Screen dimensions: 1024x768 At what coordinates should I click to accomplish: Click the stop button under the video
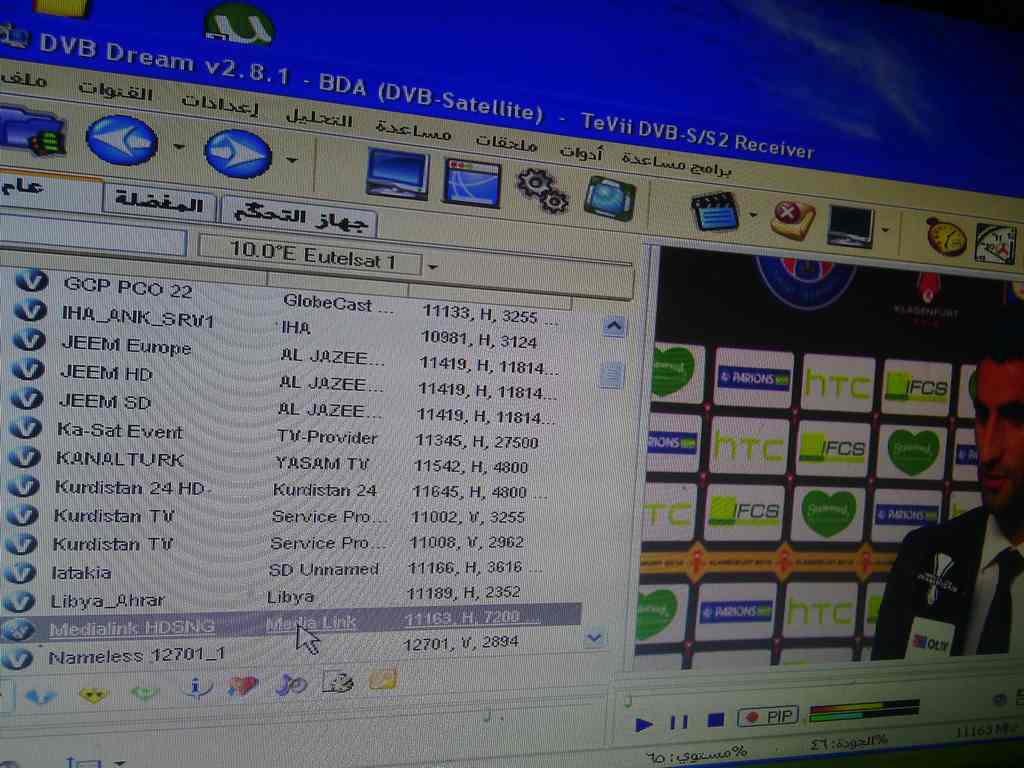(716, 720)
